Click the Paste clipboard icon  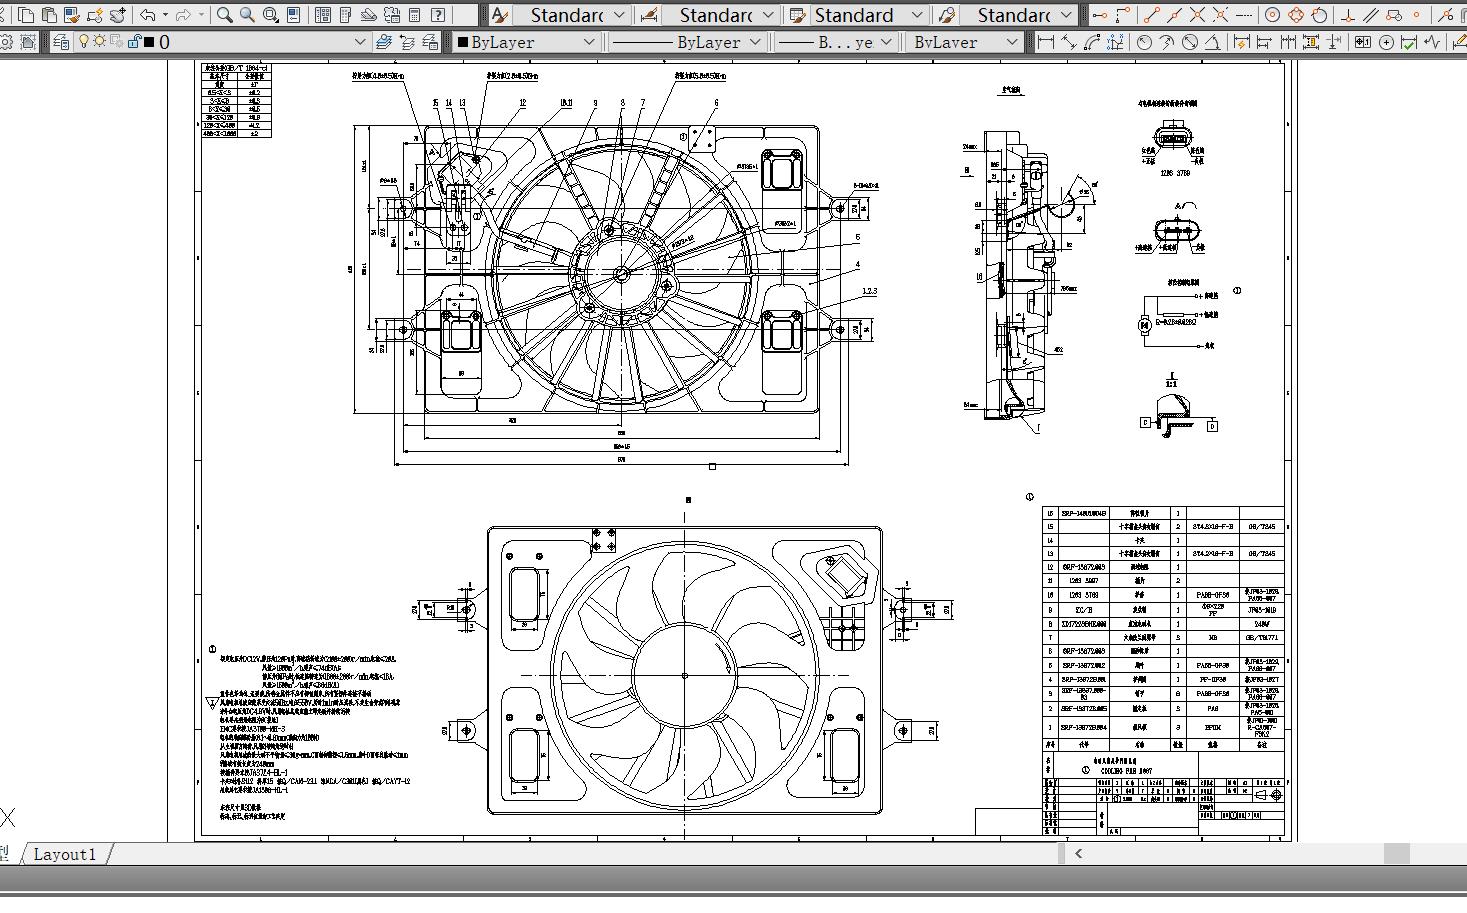(x=49, y=15)
